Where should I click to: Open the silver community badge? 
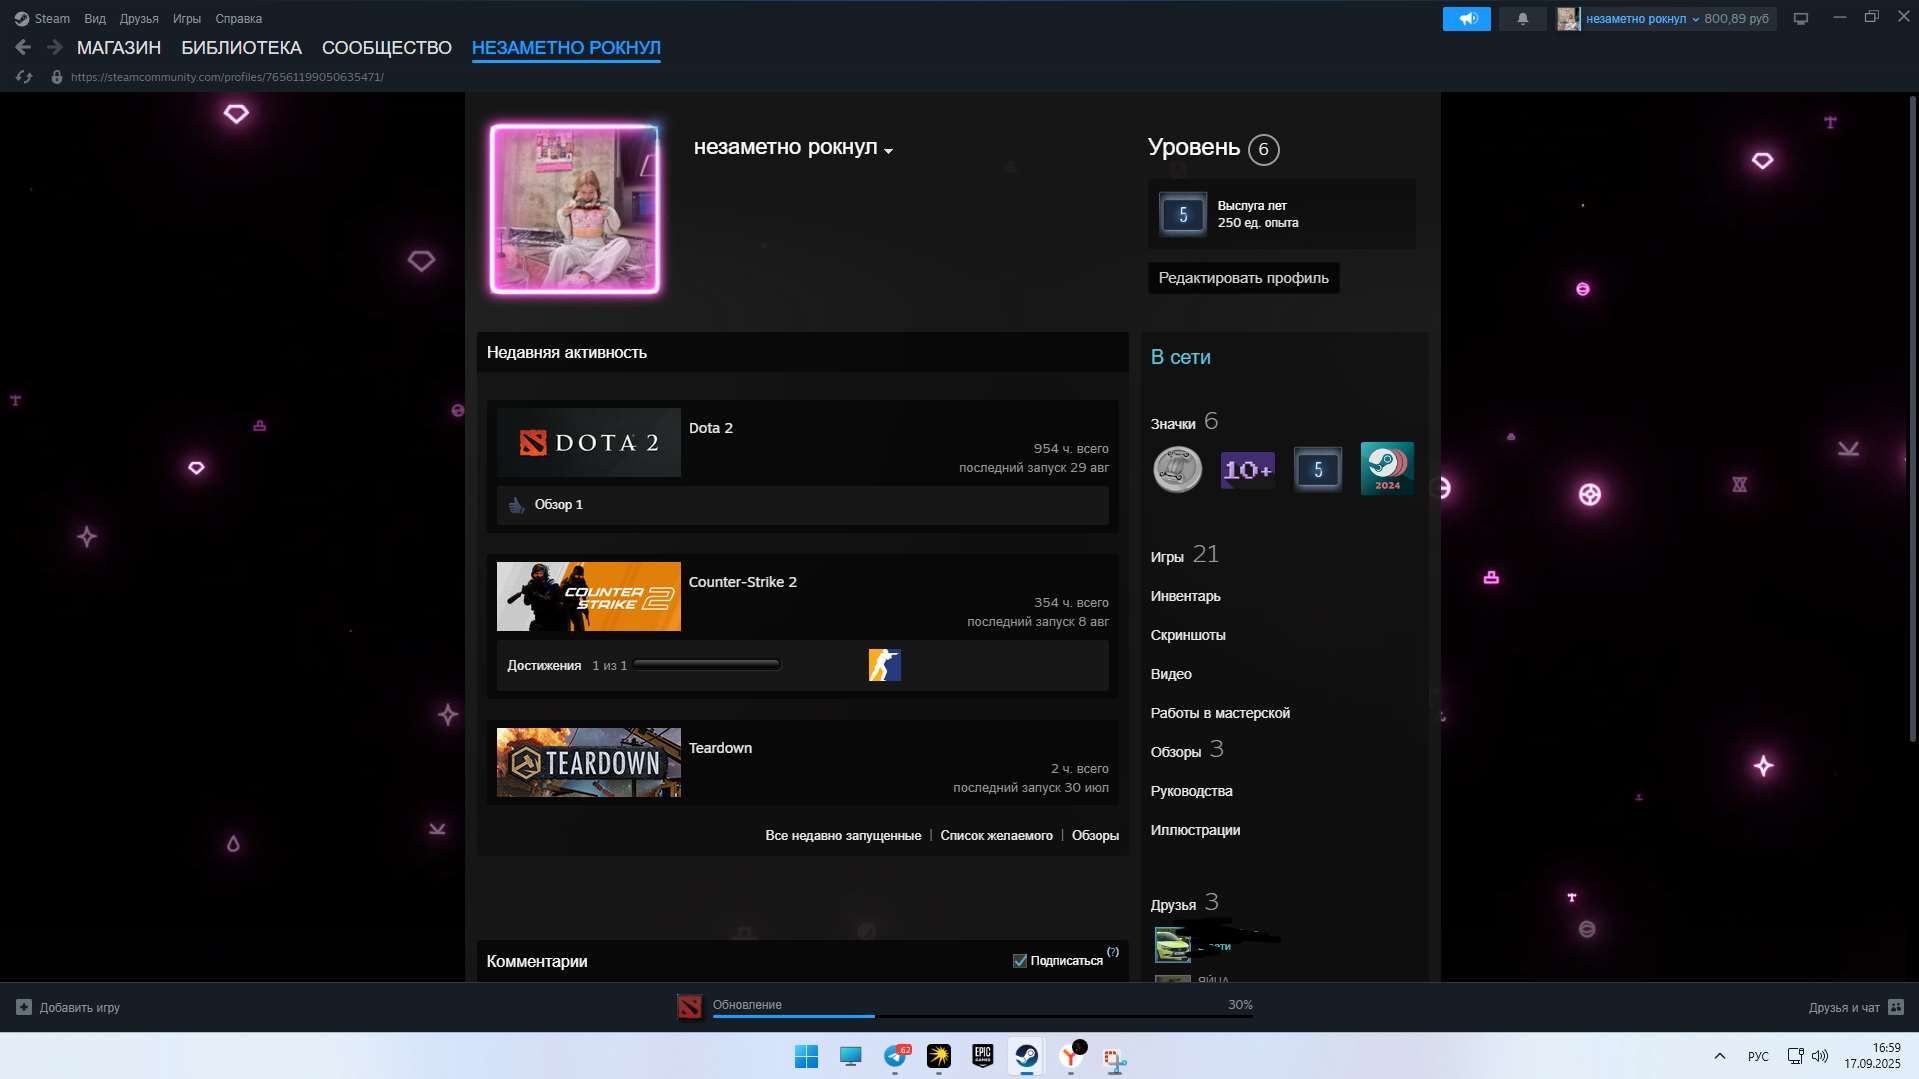(x=1177, y=469)
